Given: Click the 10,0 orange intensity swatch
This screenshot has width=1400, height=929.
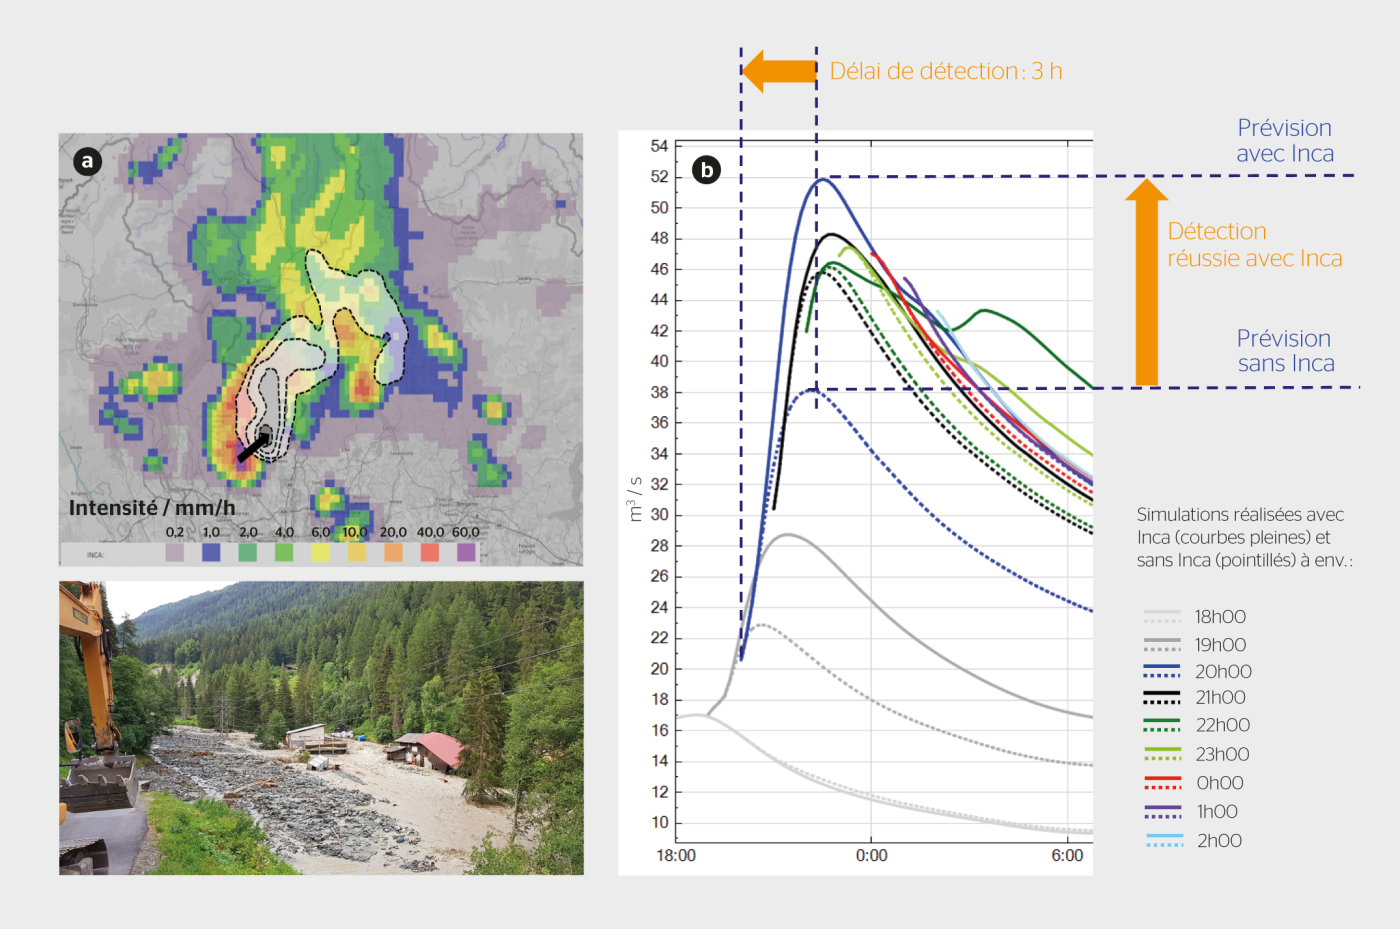Looking at the screenshot, I should pyautogui.click(x=357, y=550).
